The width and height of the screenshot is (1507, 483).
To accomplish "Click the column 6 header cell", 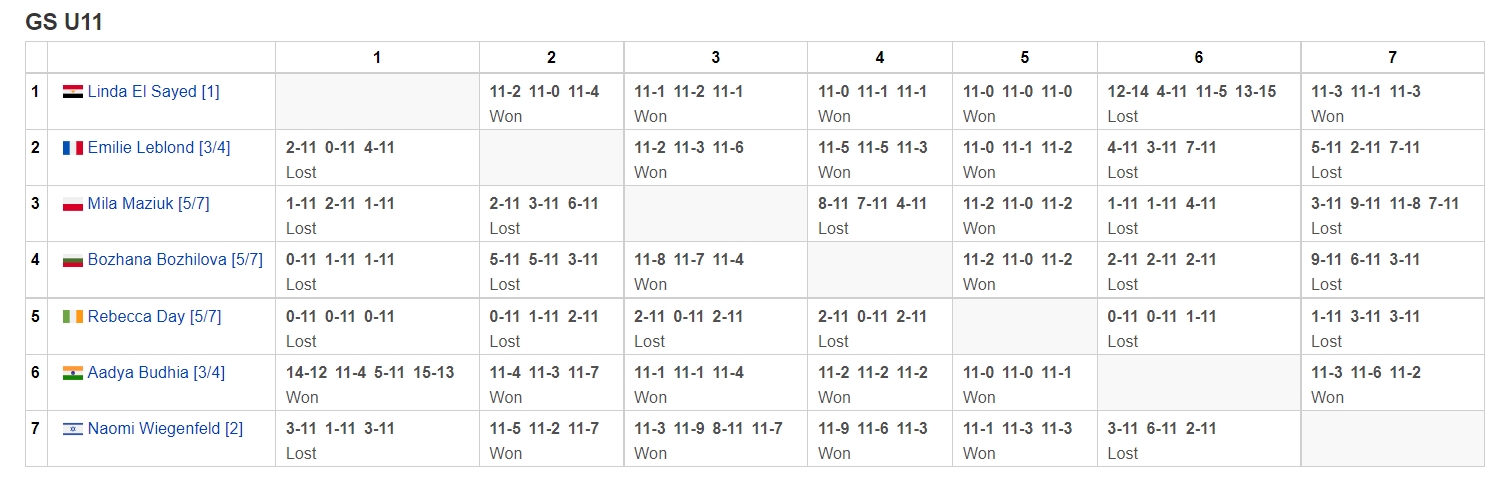I will tap(1198, 58).
